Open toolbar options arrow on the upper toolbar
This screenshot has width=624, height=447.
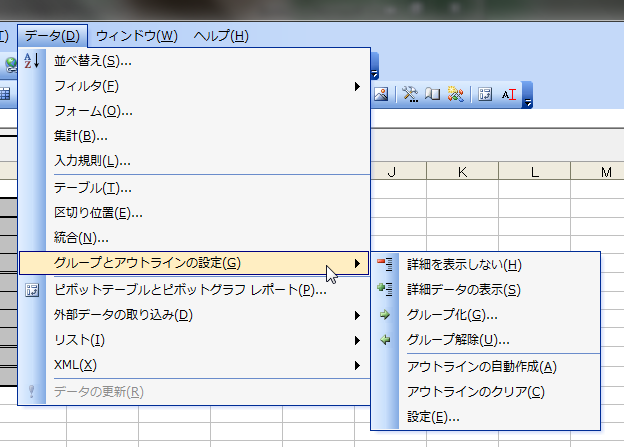(374, 66)
